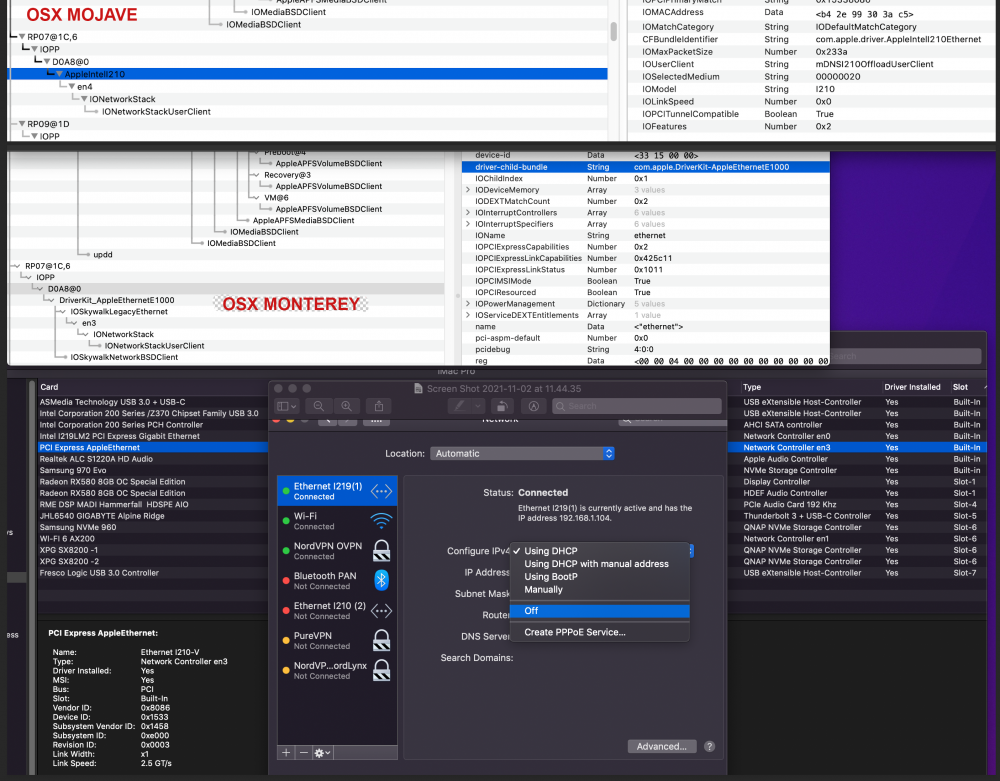This screenshot has height=781, width=1000.
Task: Select the NordVPN OVPN lock entry
Action: click(x=337, y=551)
